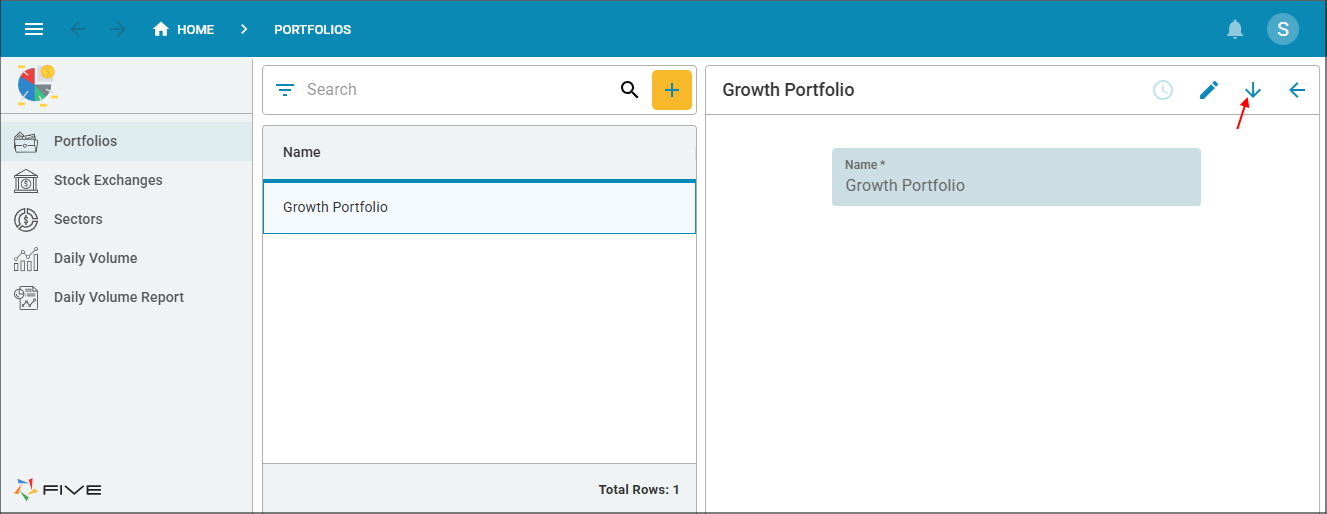
Task: Navigate back using the top bar arrow
Action: [78, 29]
